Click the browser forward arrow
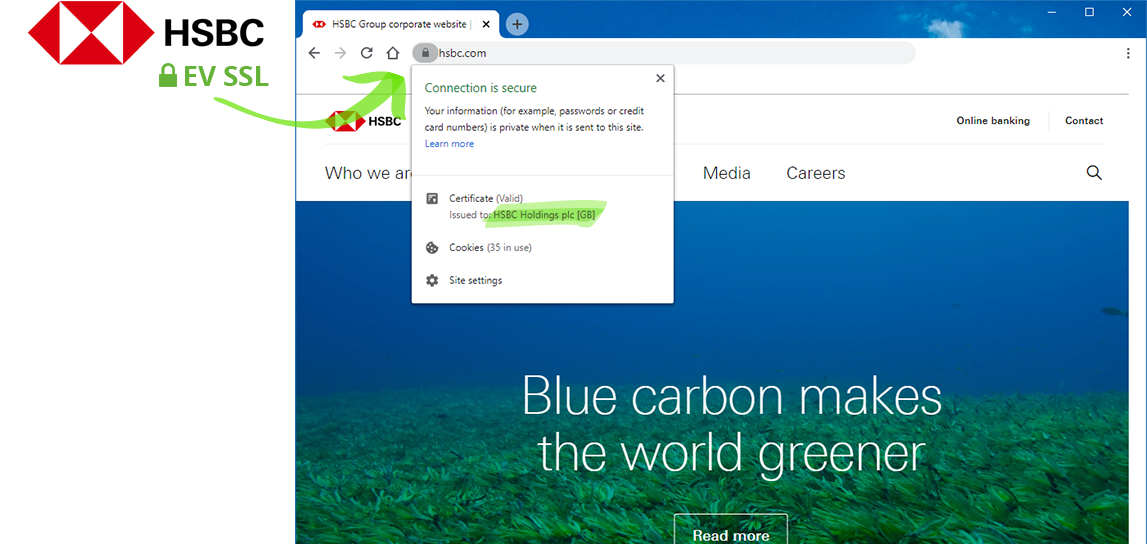The image size is (1147, 544). point(340,53)
